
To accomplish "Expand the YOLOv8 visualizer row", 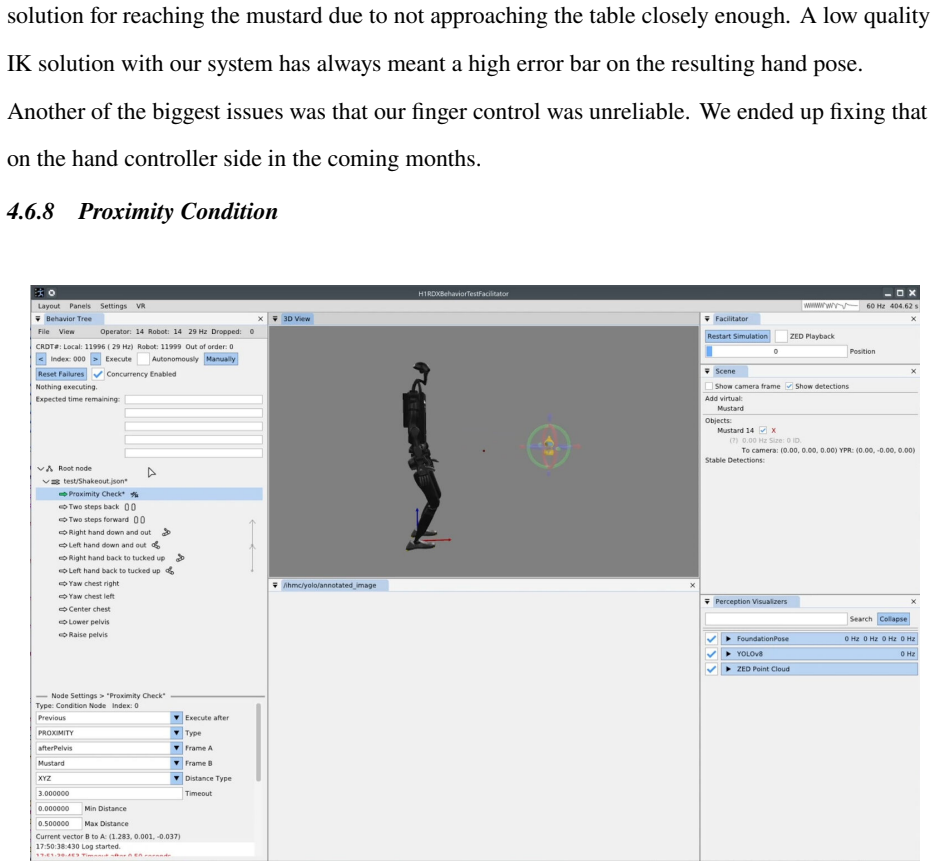I will pos(728,654).
